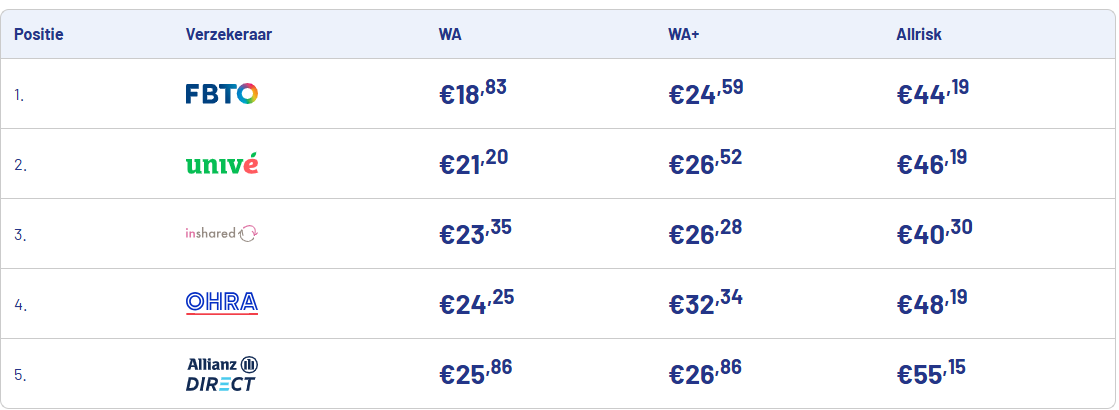Select the Verzekeraar column header
Screen dimensions: 1119x410
(229, 35)
